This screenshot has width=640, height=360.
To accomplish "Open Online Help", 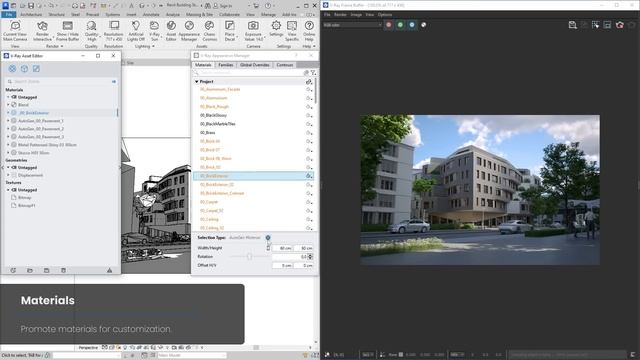I will pyautogui.click(x=309, y=31).
